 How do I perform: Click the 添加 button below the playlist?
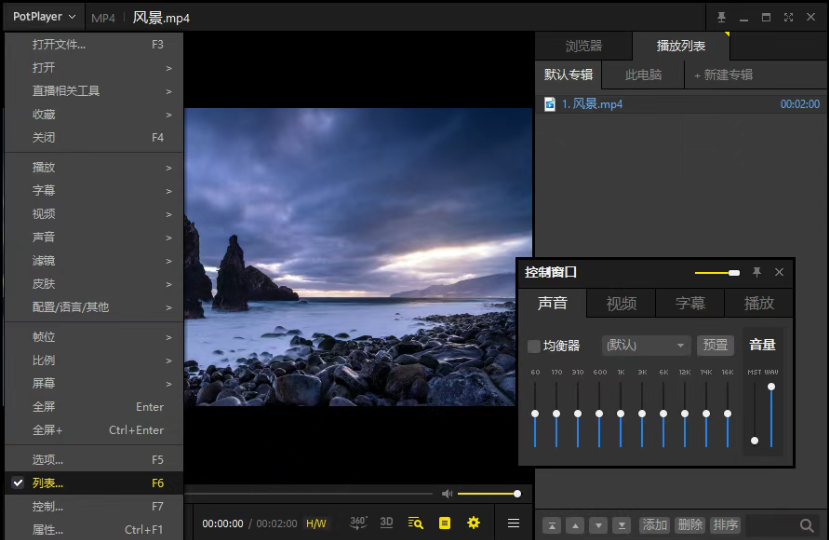(x=655, y=525)
